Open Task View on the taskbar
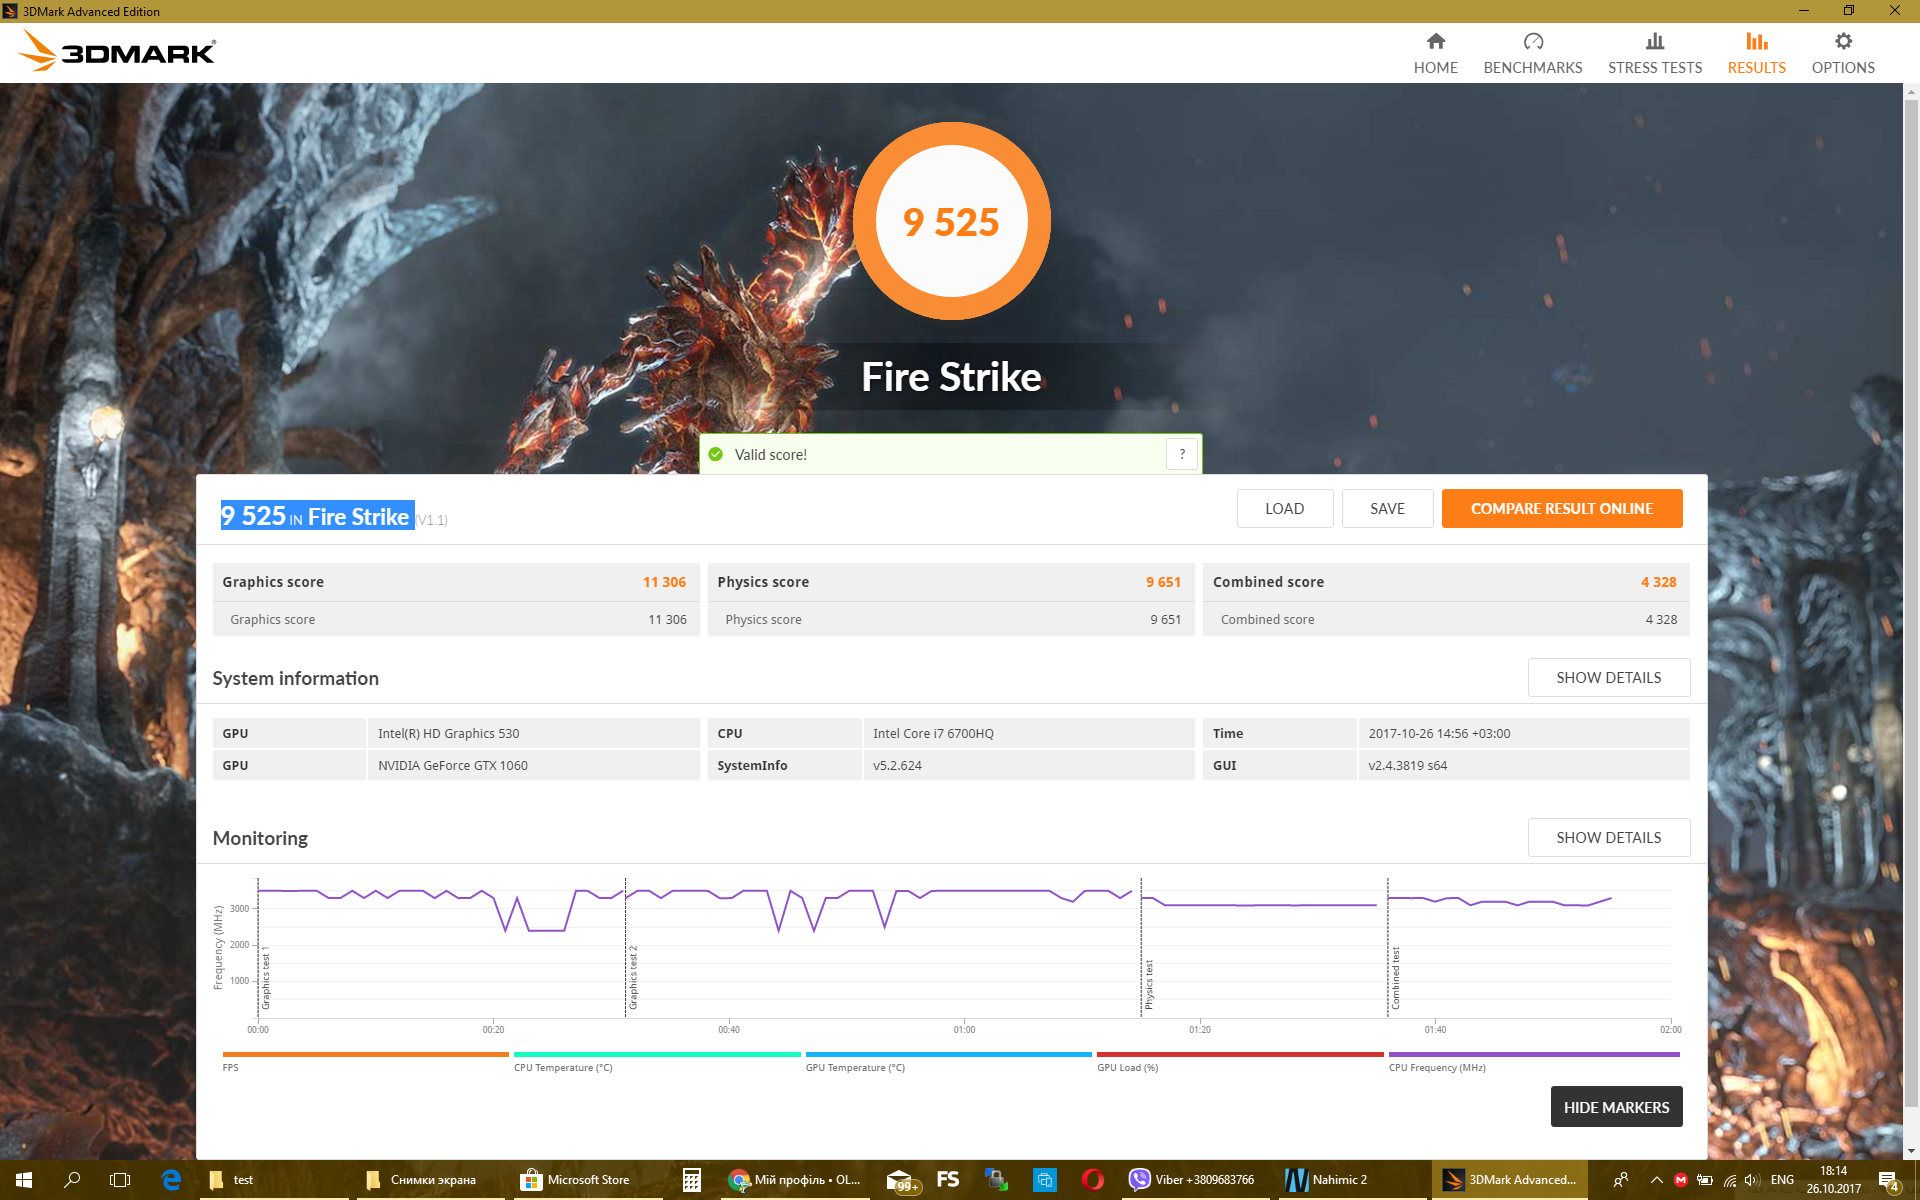 click(x=120, y=1180)
